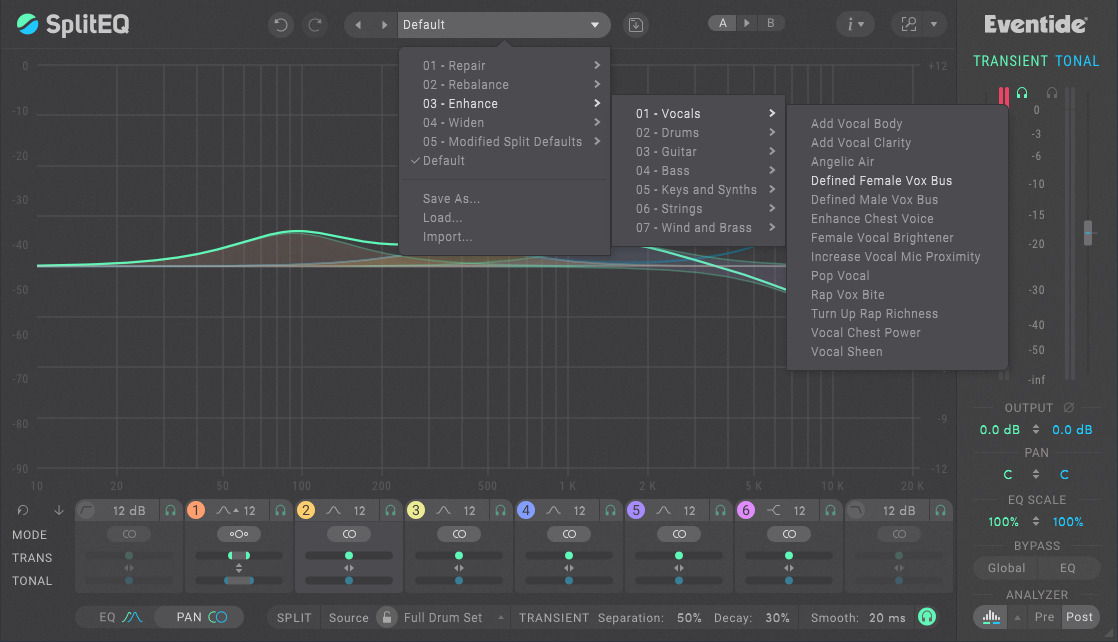Toggle band 1 on or off
This screenshot has width=1118, height=642.
195,510
